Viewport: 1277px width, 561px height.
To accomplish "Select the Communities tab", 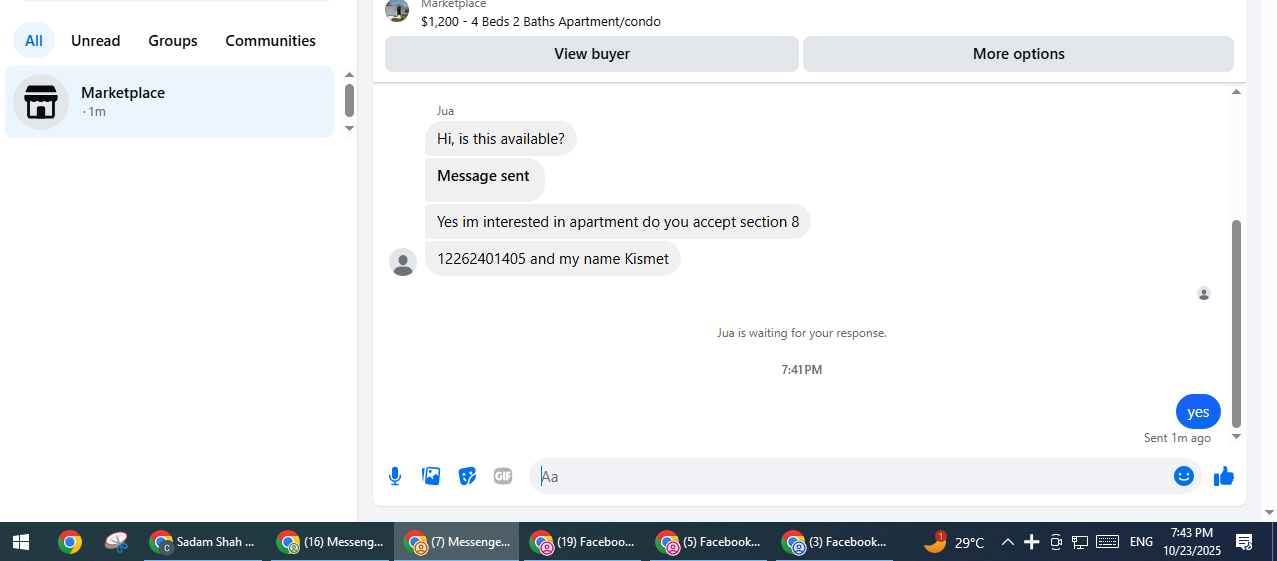I will click(271, 41).
